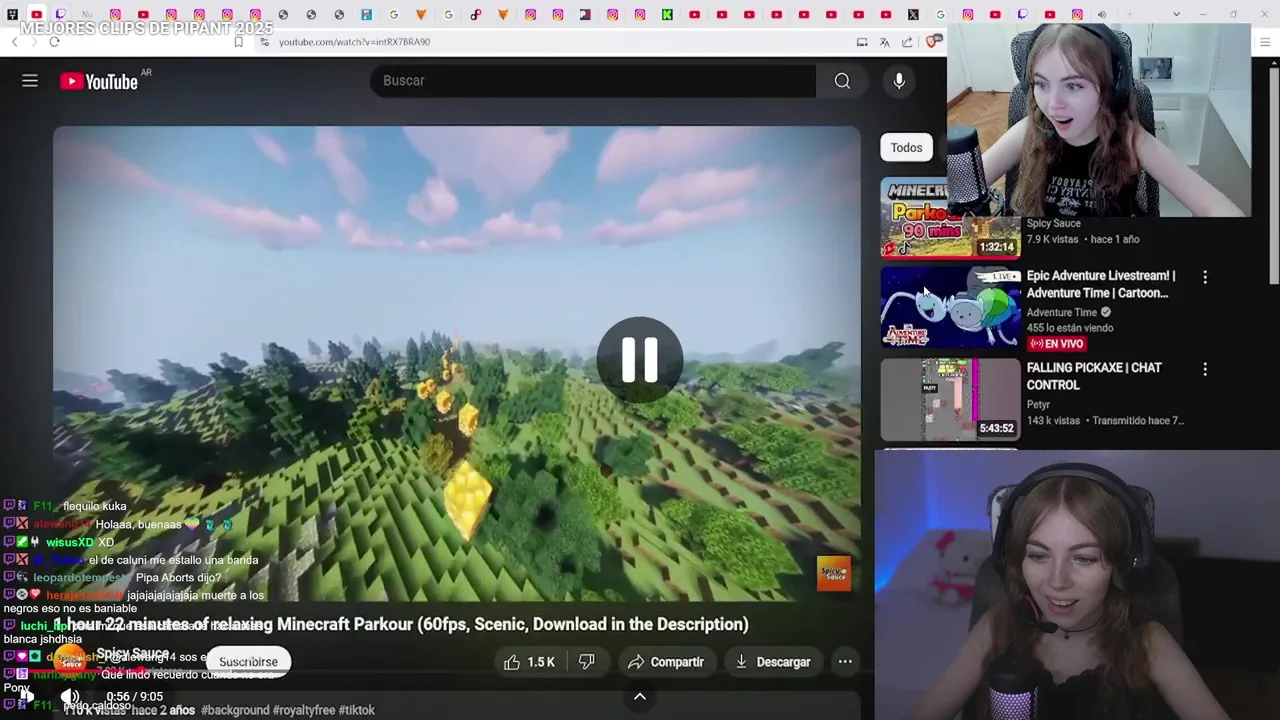Open Epic Adventure Livestream title link
This screenshot has width=1280, height=720.
(x=1101, y=284)
